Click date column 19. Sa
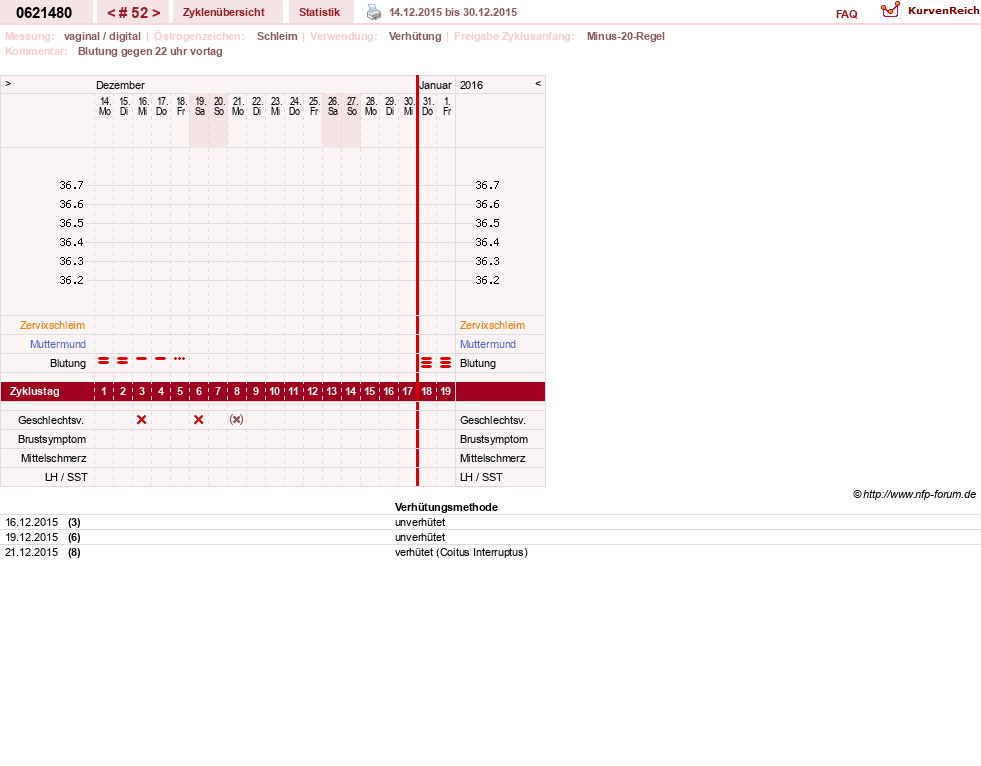 200,106
